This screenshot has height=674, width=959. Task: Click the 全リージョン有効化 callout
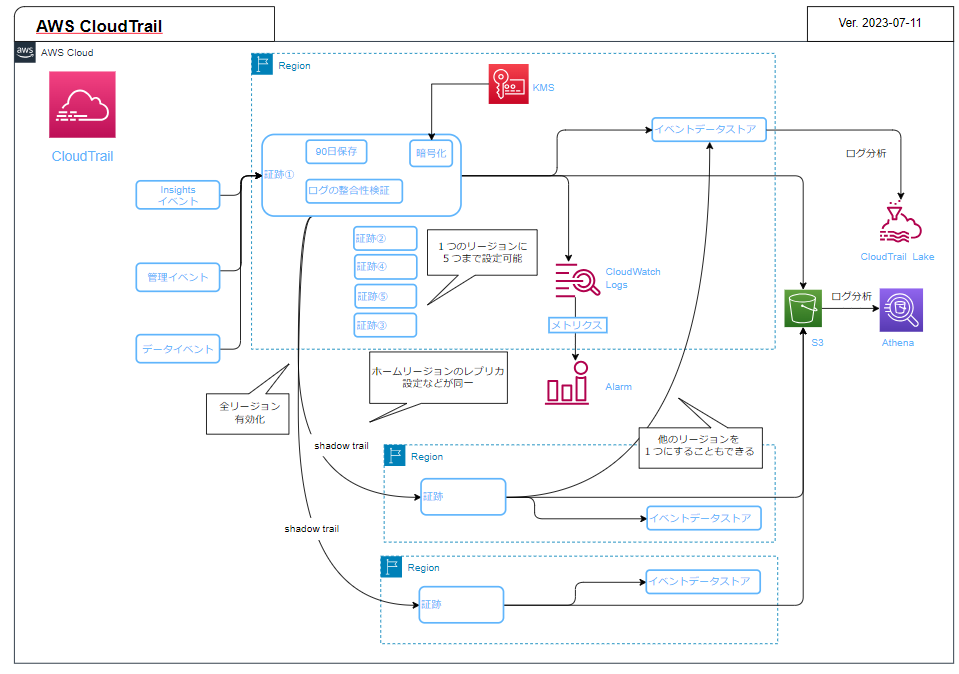(248, 413)
